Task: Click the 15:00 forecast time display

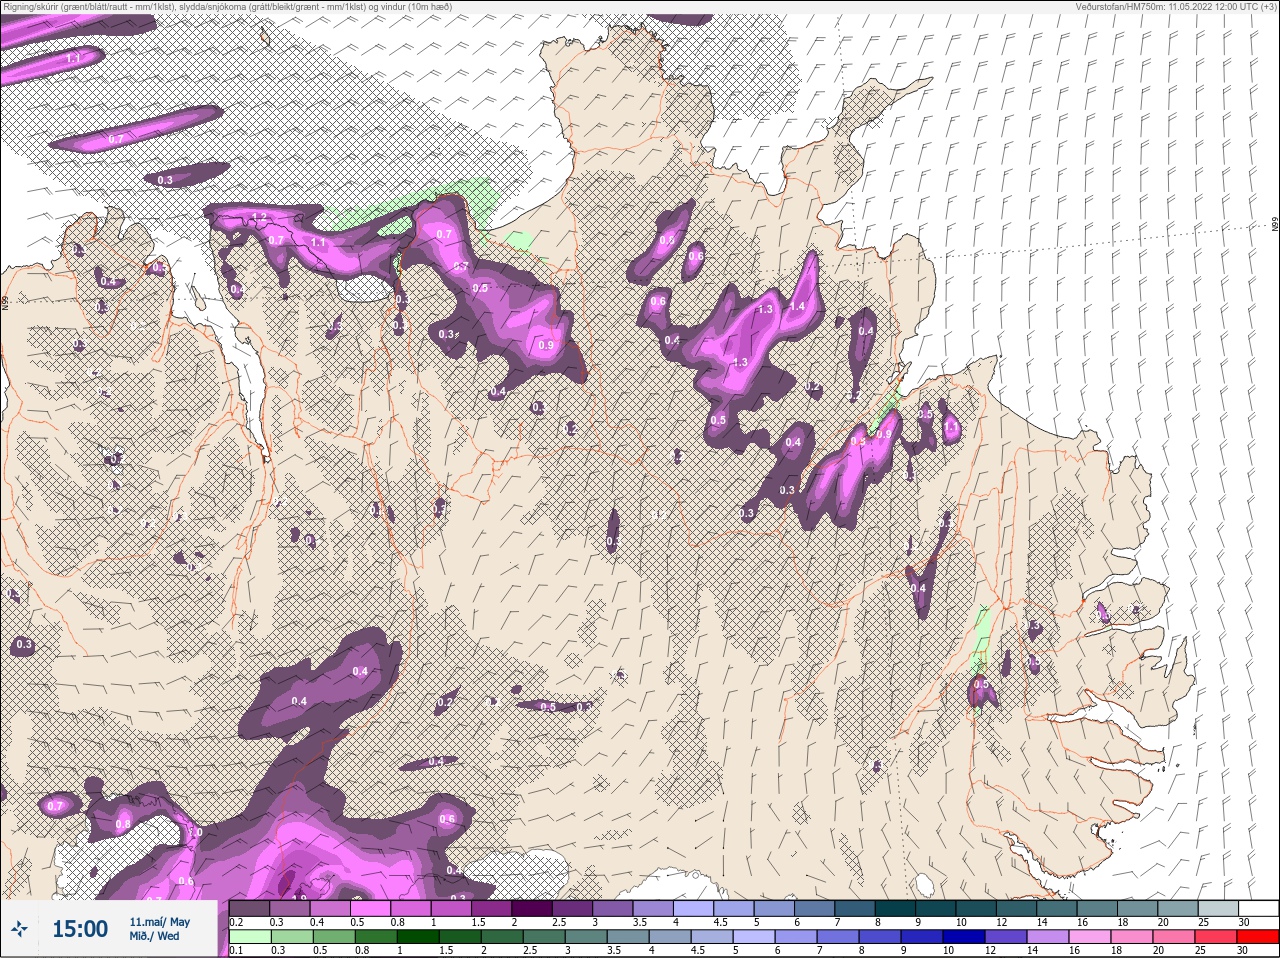Action: pos(80,929)
